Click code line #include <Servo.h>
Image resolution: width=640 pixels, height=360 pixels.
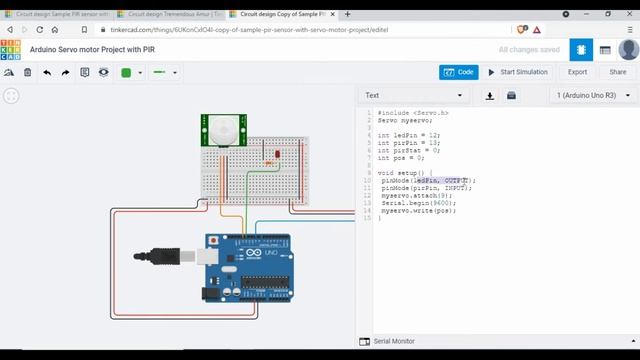pos(413,113)
